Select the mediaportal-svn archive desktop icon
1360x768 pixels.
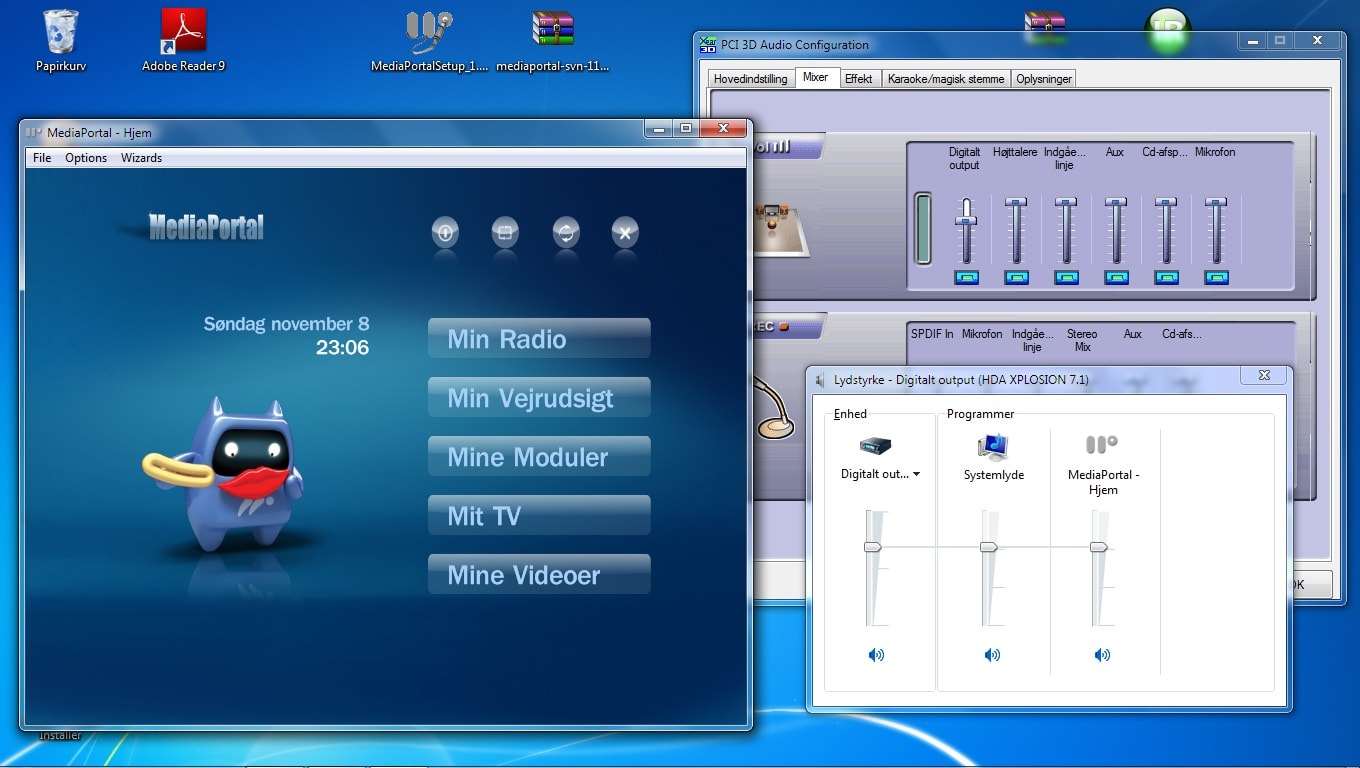point(553,40)
